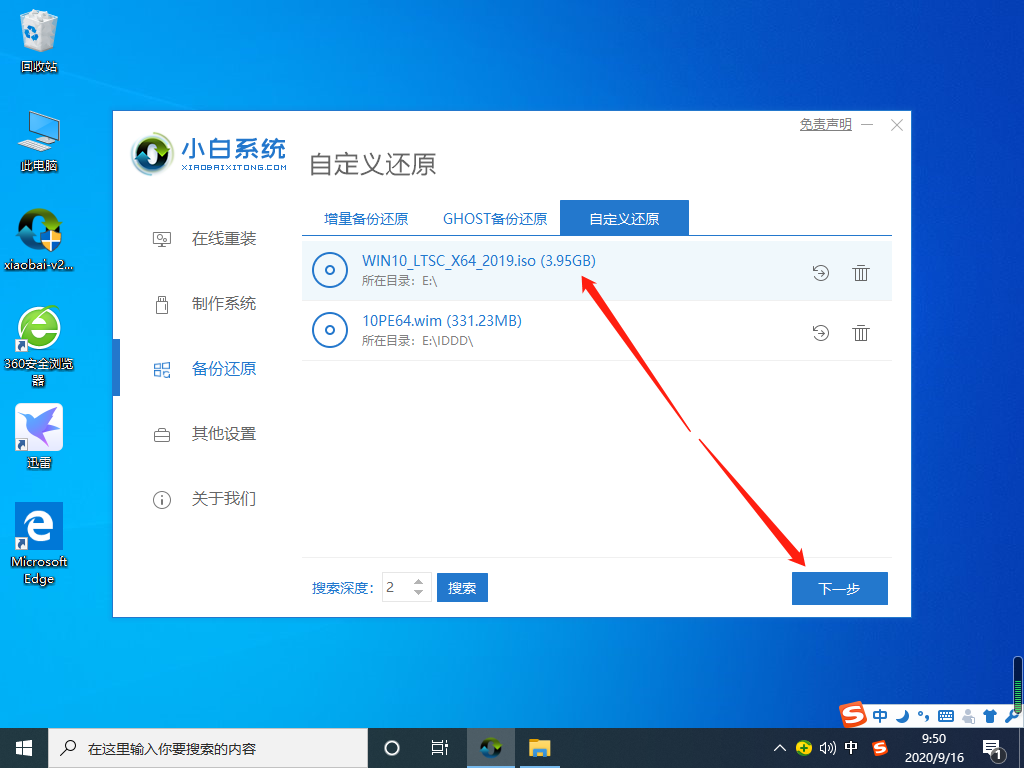Open Sogou soft keyboard icon
This screenshot has width=1024, height=768.
(946, 716)
